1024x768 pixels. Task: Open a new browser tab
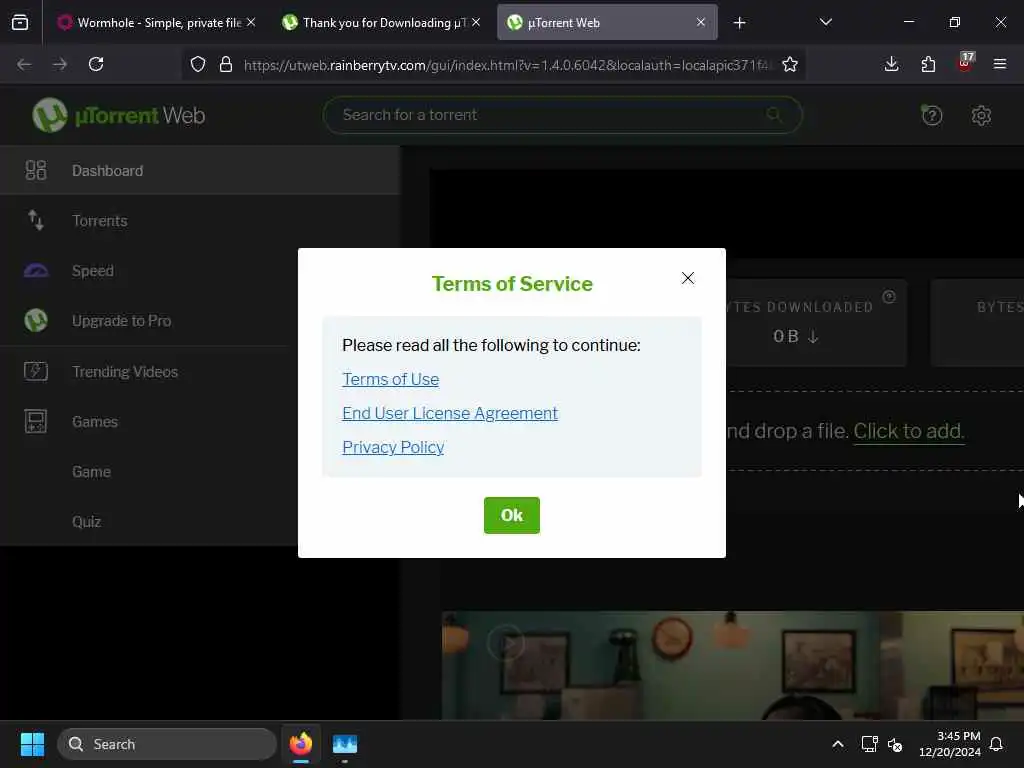(739, 23)
